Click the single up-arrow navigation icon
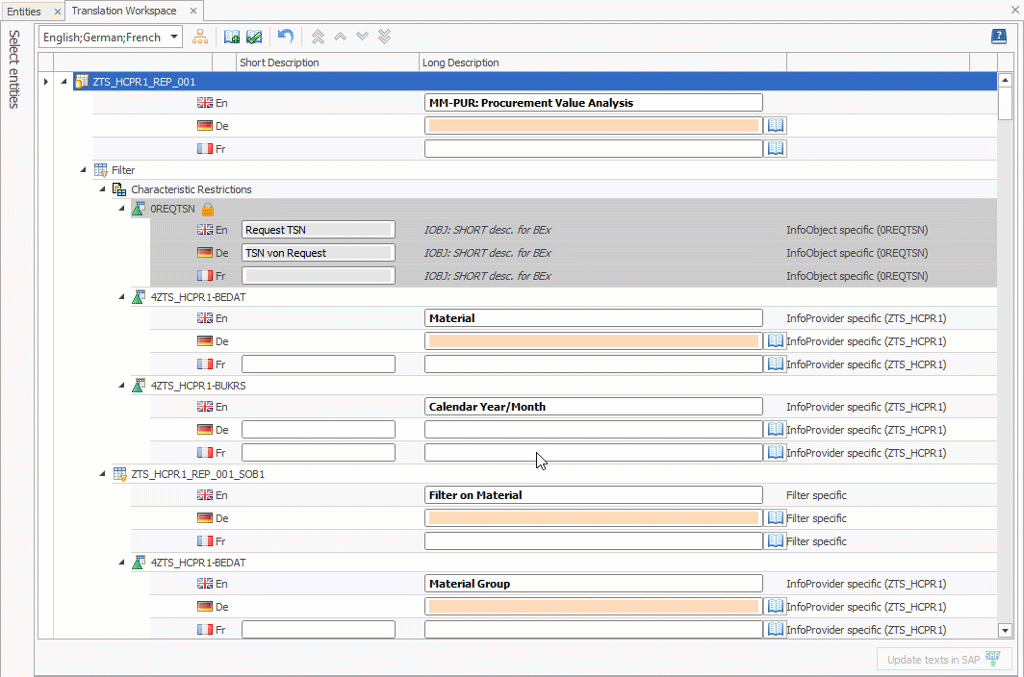 [x=340, y=37]
